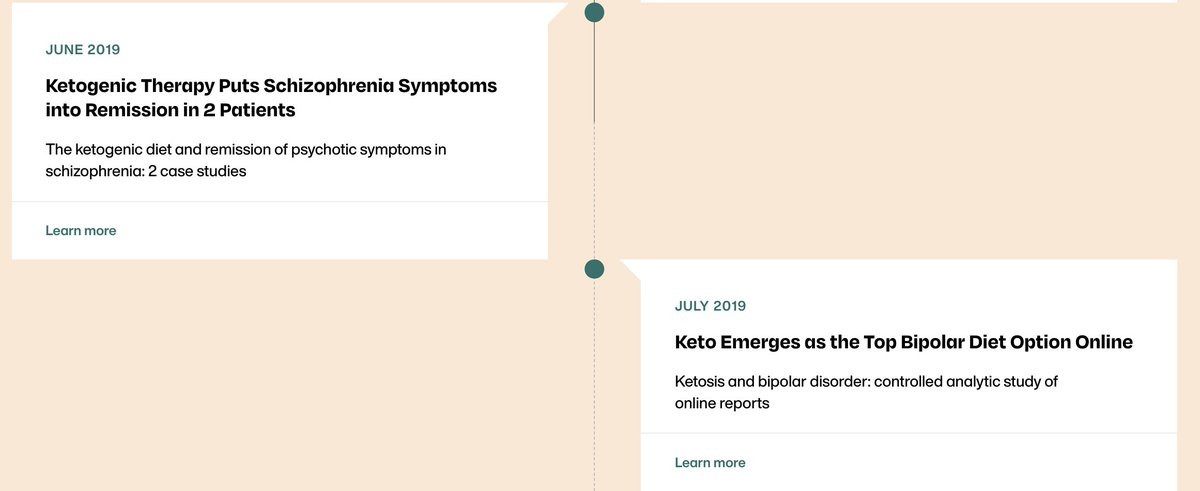Screen dimensions: 1200x491
Task: Click the partially visible white card at top right
Action: pos(908,2)
